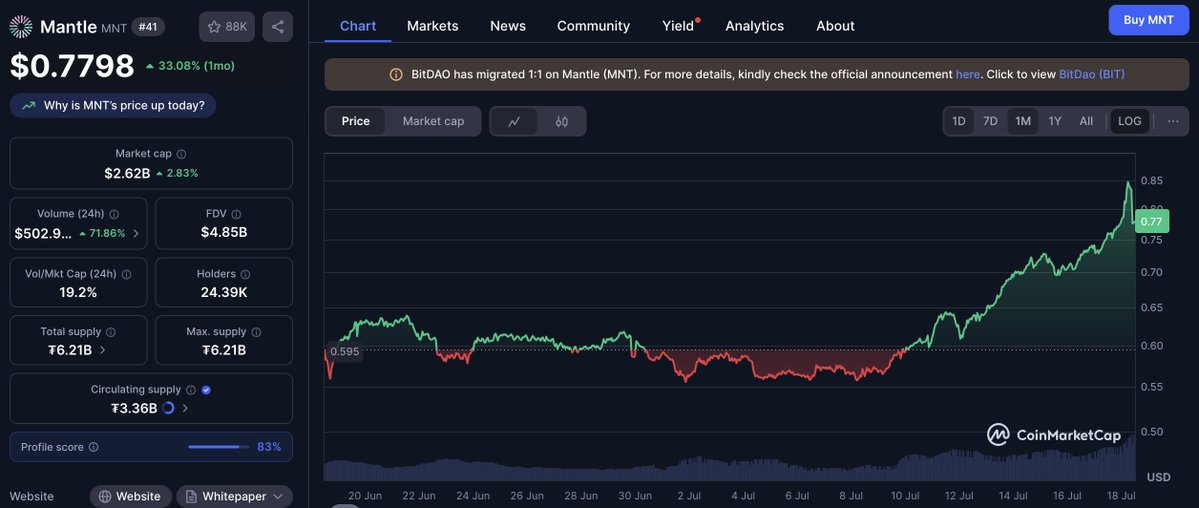1199x508 pixels.
Task: Click the 71.86% volume change value
Action: [102, 233]
